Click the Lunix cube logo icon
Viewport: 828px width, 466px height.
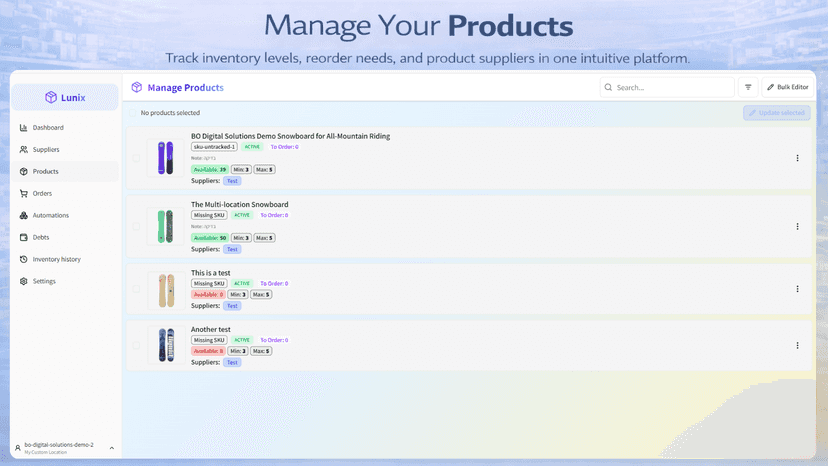click(x=51, y=97)
